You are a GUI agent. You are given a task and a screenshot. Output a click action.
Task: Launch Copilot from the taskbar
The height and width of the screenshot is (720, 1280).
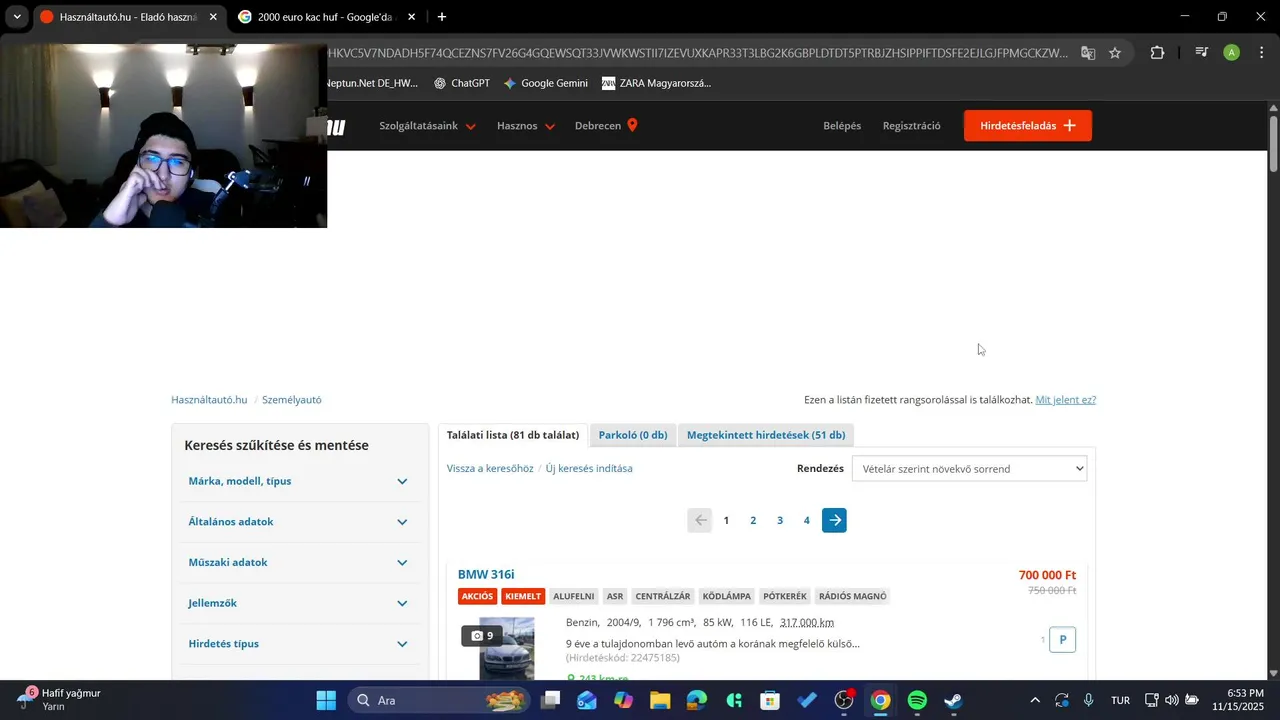[623, 700]
